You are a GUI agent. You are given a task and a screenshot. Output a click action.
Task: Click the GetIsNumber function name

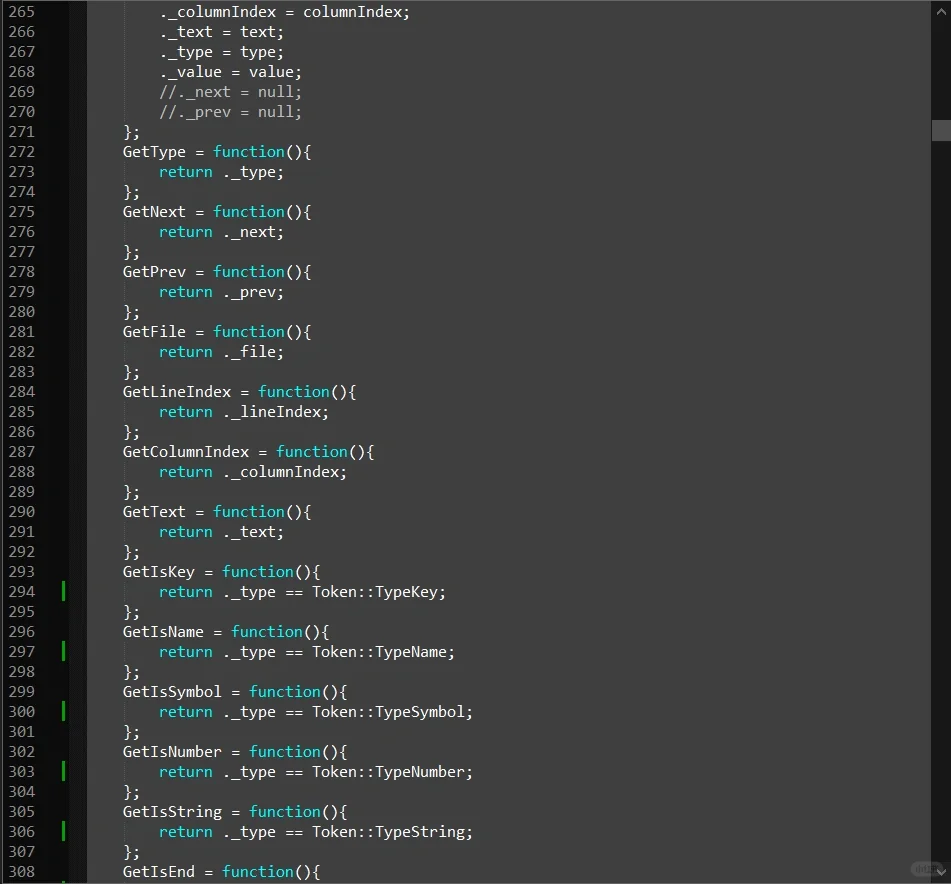(x=172, y=752)
